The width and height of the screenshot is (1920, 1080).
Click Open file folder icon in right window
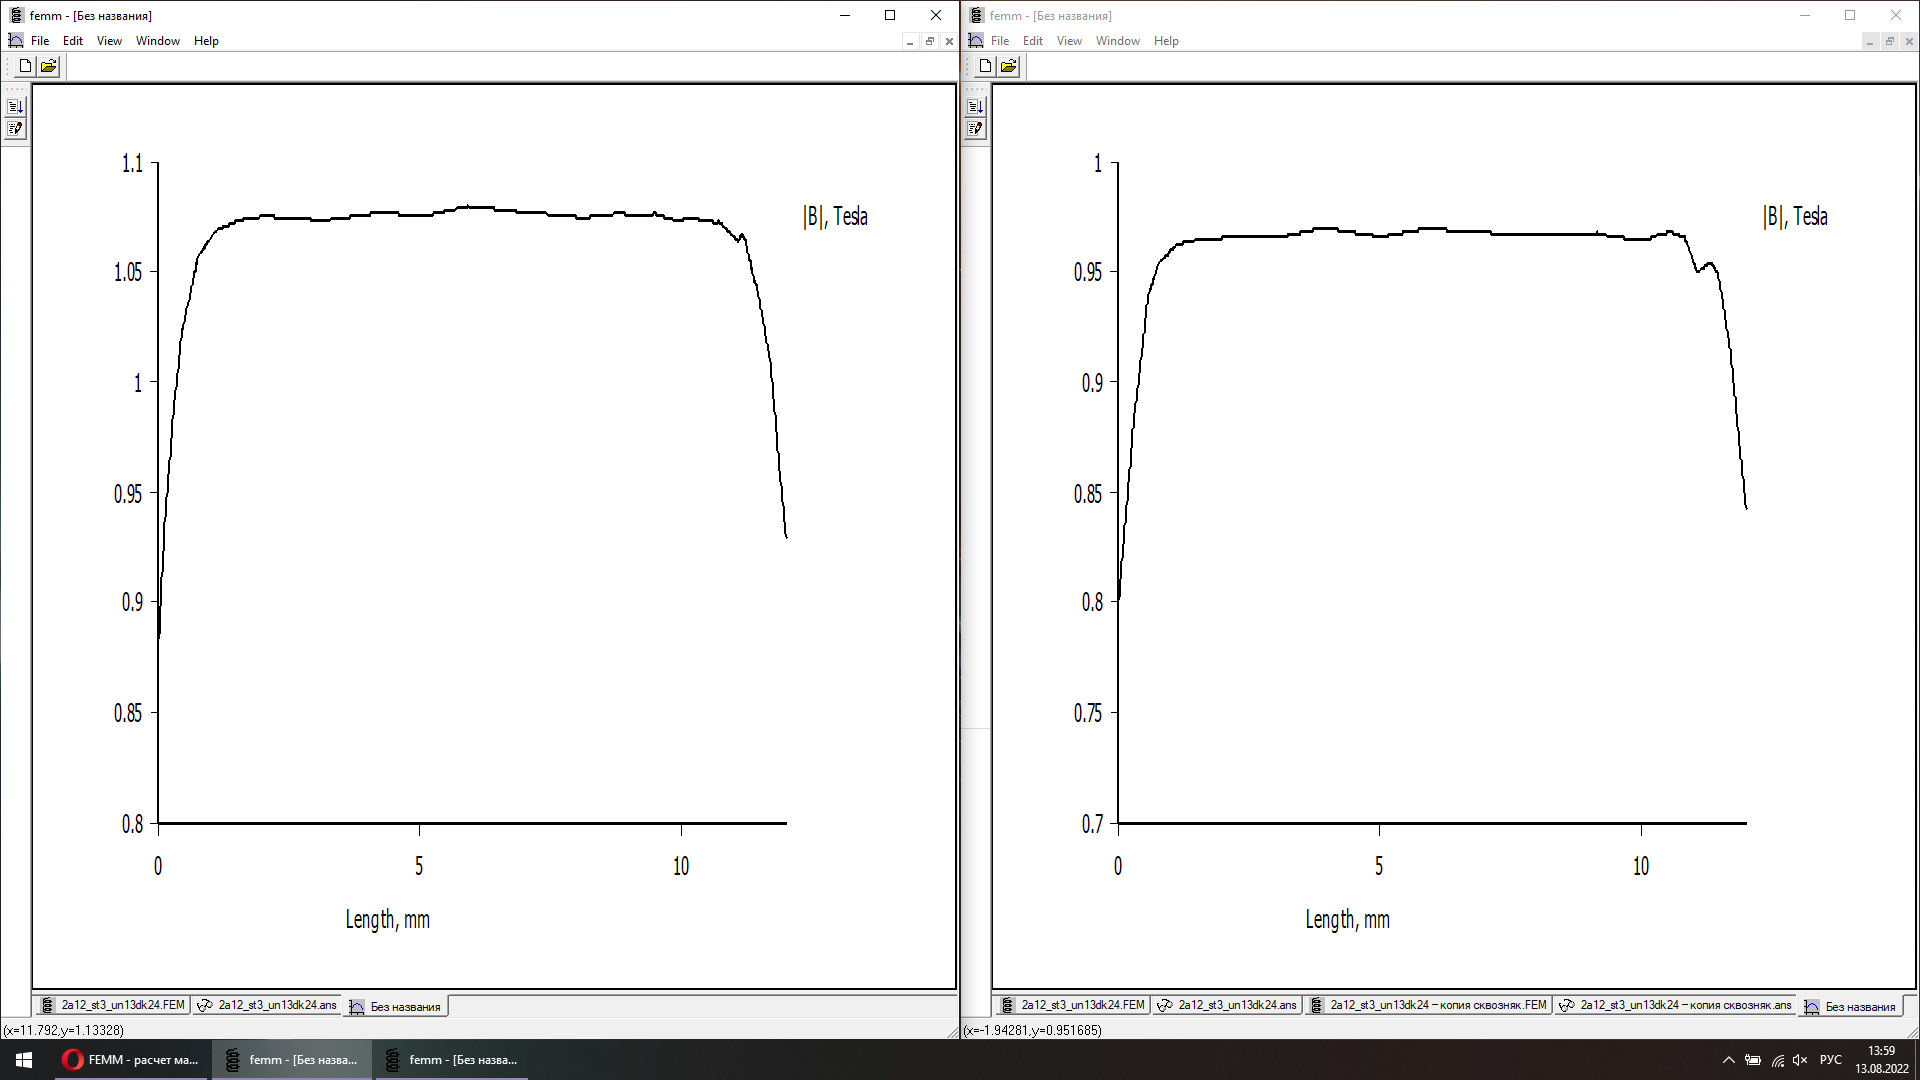1008,66
